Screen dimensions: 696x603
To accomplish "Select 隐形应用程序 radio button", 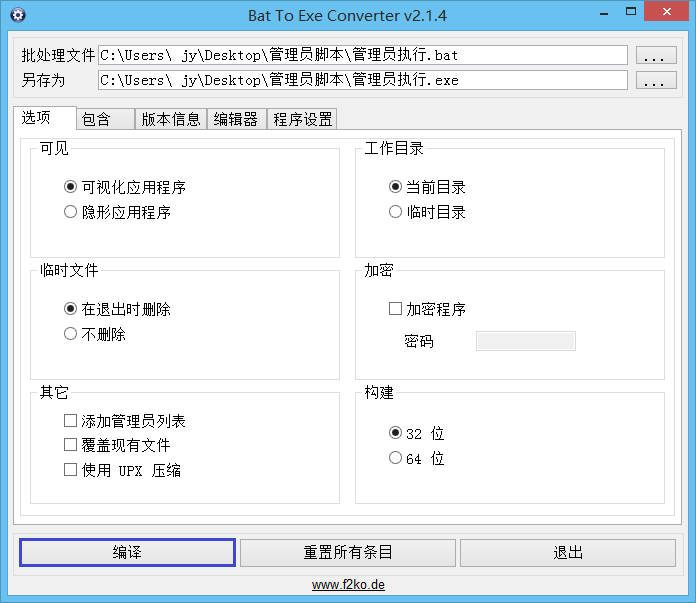I will (70, 212).
